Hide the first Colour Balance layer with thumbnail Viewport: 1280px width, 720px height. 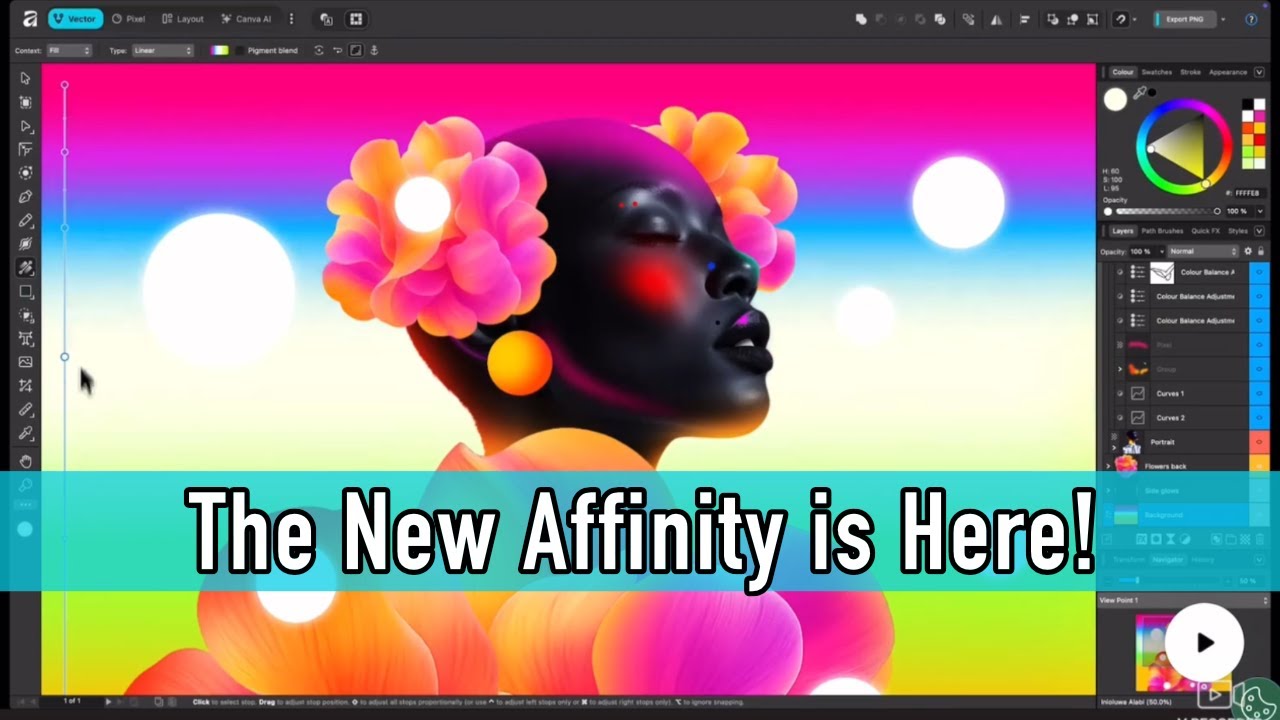[x=1259, y=272]
